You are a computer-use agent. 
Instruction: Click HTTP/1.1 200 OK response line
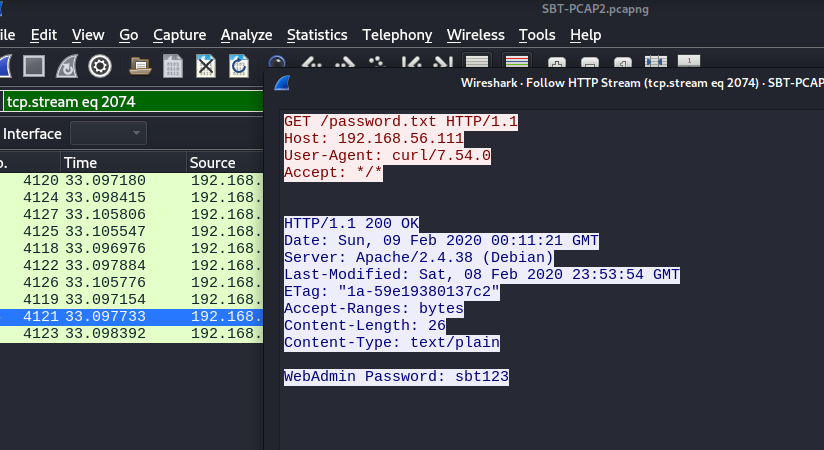(x=352, y=223)
